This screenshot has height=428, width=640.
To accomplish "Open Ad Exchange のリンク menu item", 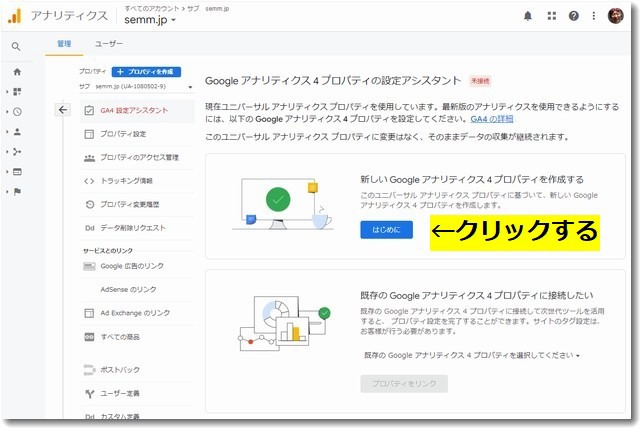I will pos(137,313).
